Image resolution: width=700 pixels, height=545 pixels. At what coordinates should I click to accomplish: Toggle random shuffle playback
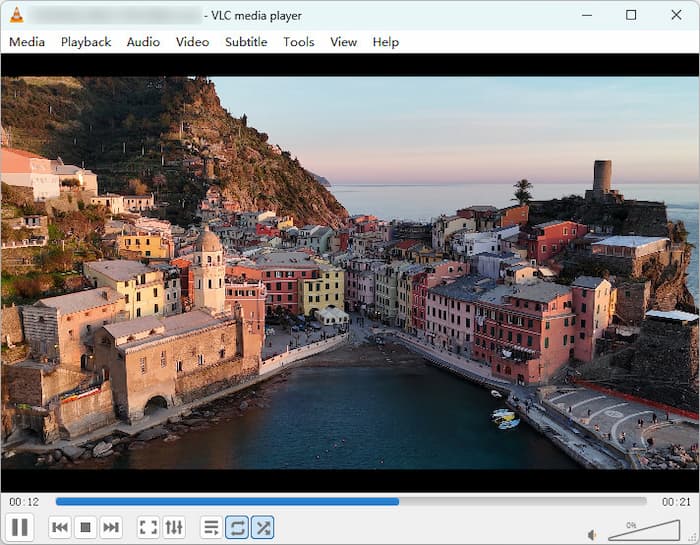pos(263,527)
